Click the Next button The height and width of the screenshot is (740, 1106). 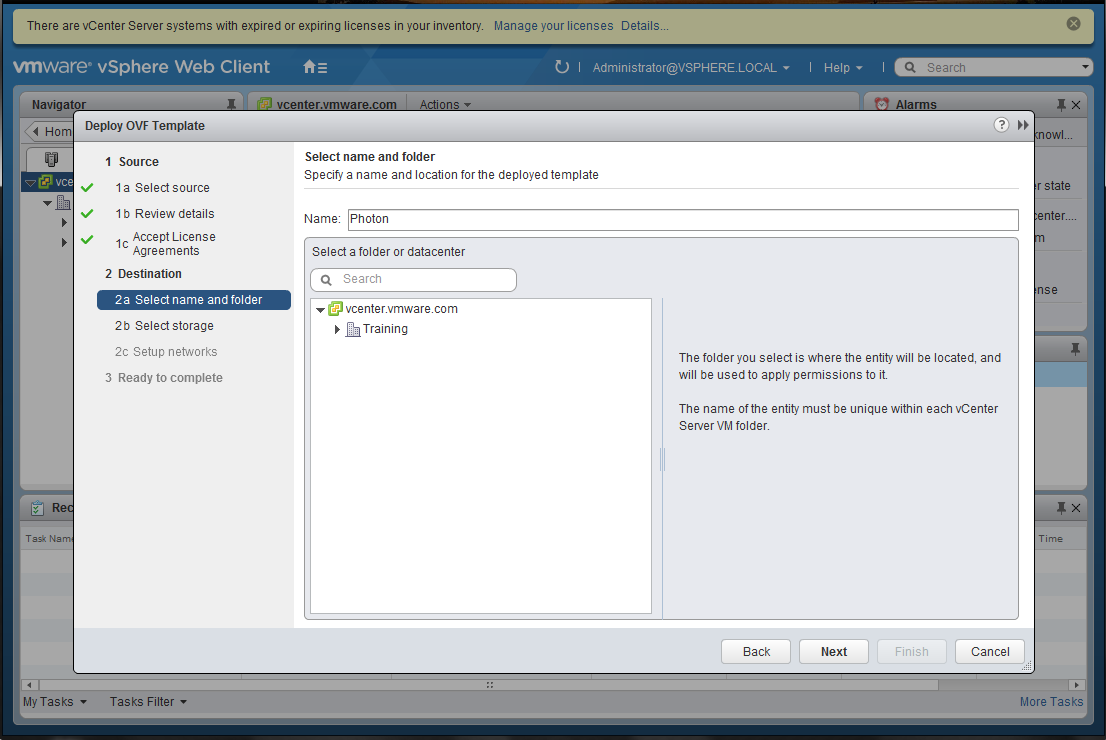833,652
